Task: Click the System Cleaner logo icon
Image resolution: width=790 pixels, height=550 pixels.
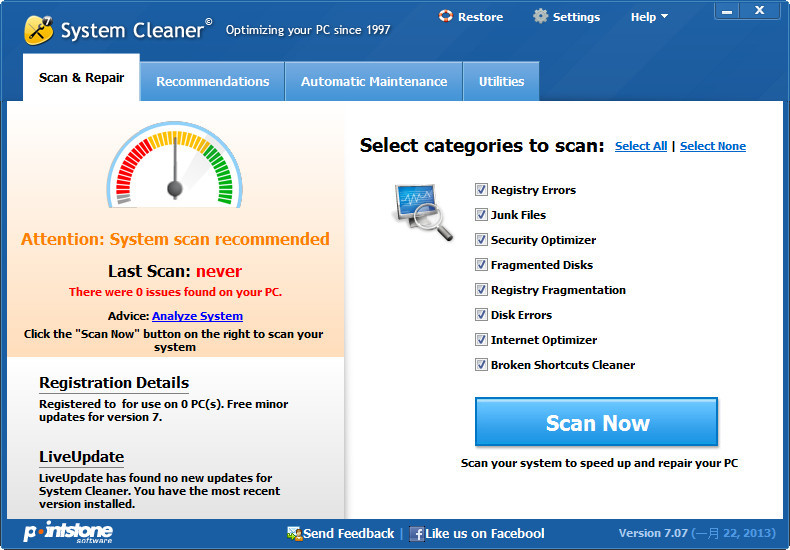Action: (x=38, y=30)
